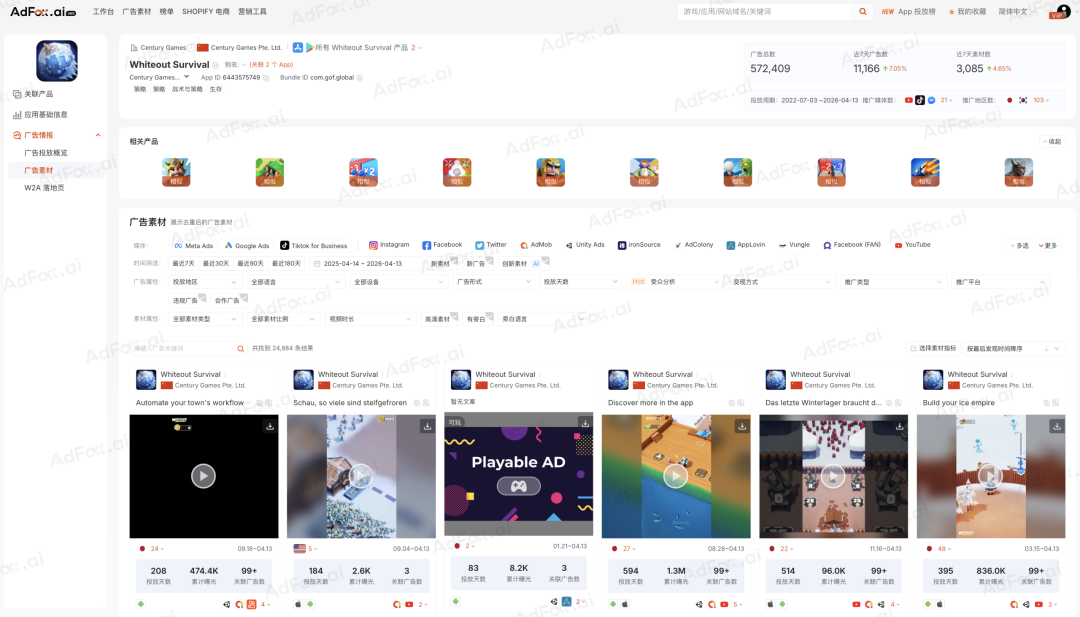This screenshot has height=617, width=1080.
Task: Open the 榜单 menu in top navigation
Action: (x=166, y=12)
